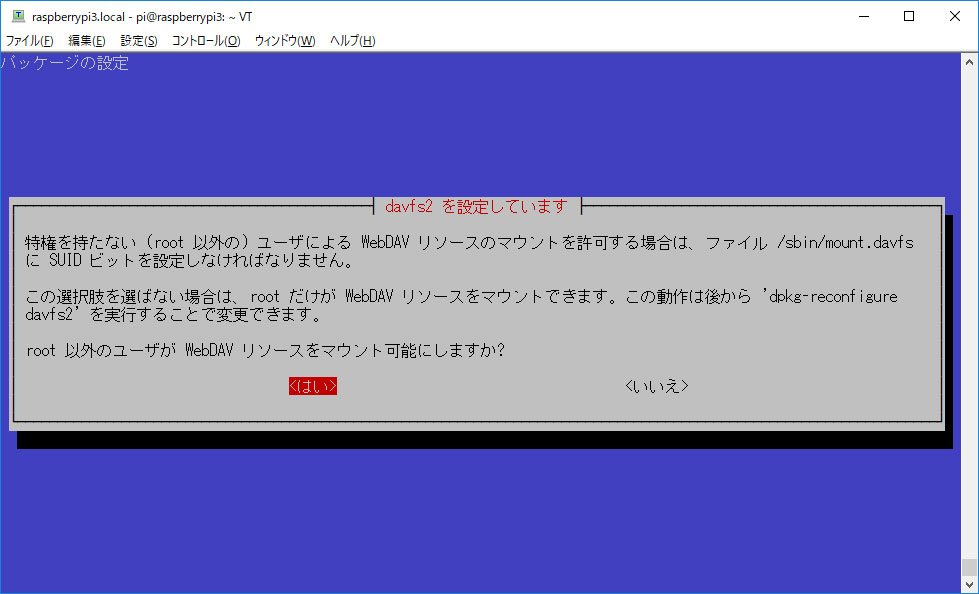Click the window title 'raspberrypi3.local'

pos(78,17)
